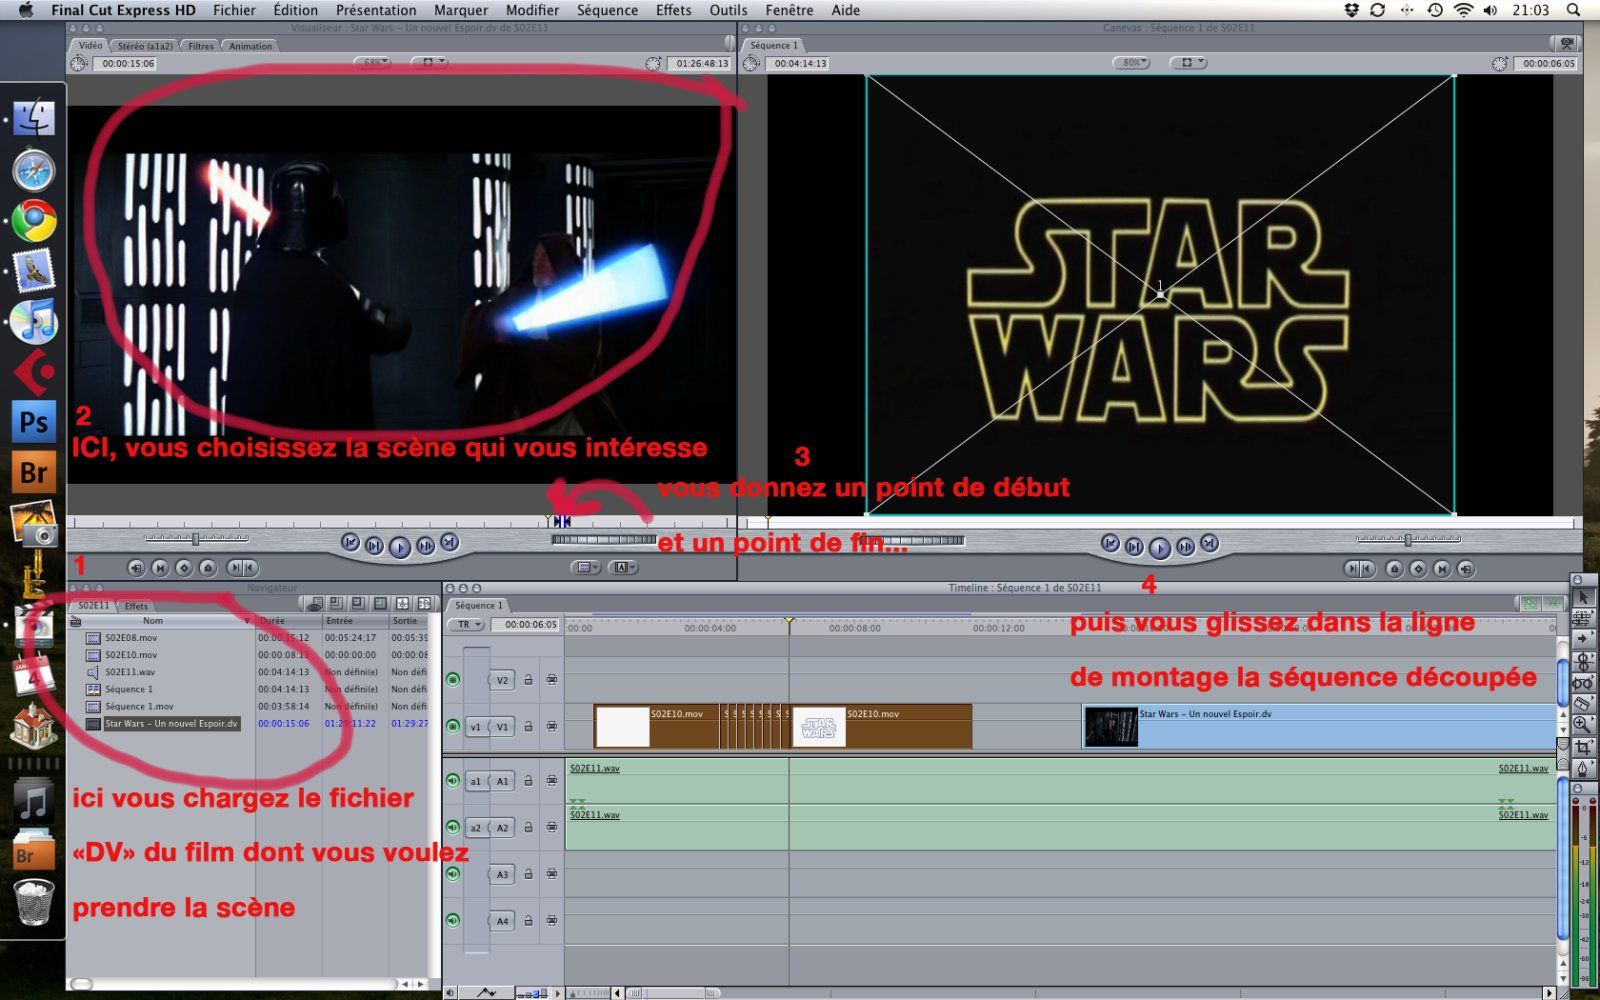The width and height of the screenshot is (1600, 1000).
Task: Select the arrow Selection tool in tool palette
Action: click(x=1583, y=597)
